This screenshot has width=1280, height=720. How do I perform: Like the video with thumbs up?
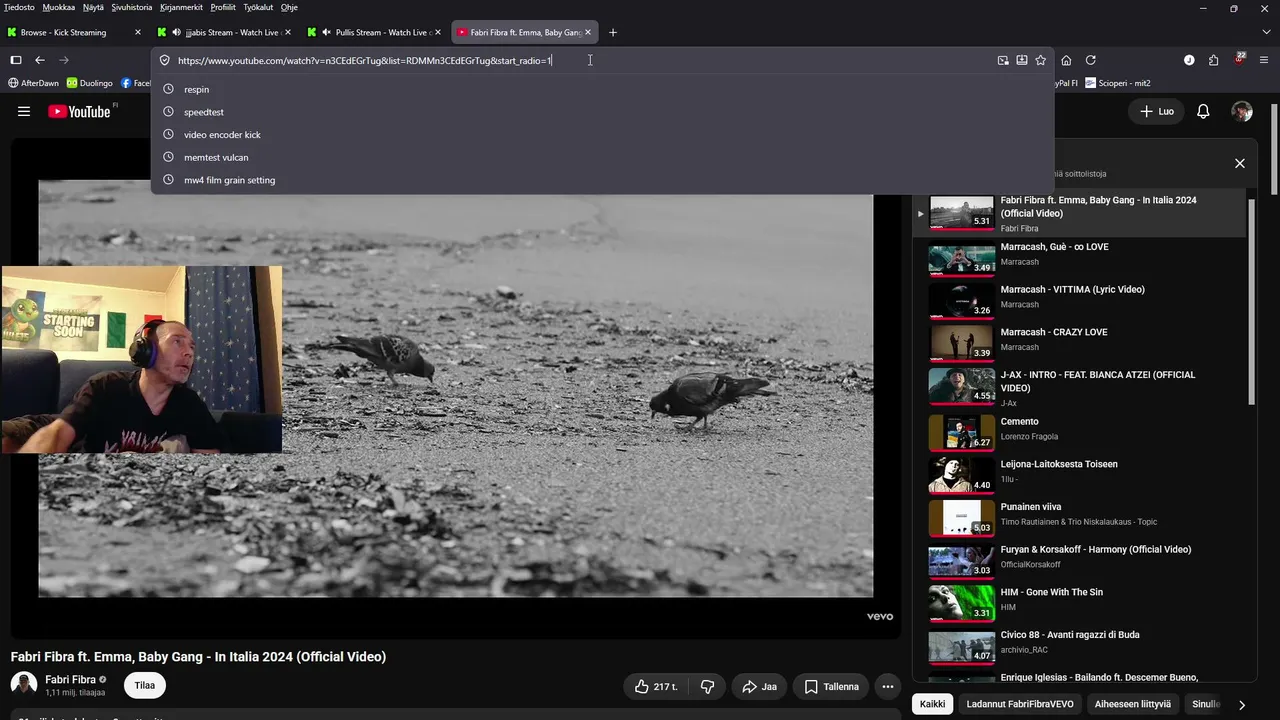[x=656, y=687]
